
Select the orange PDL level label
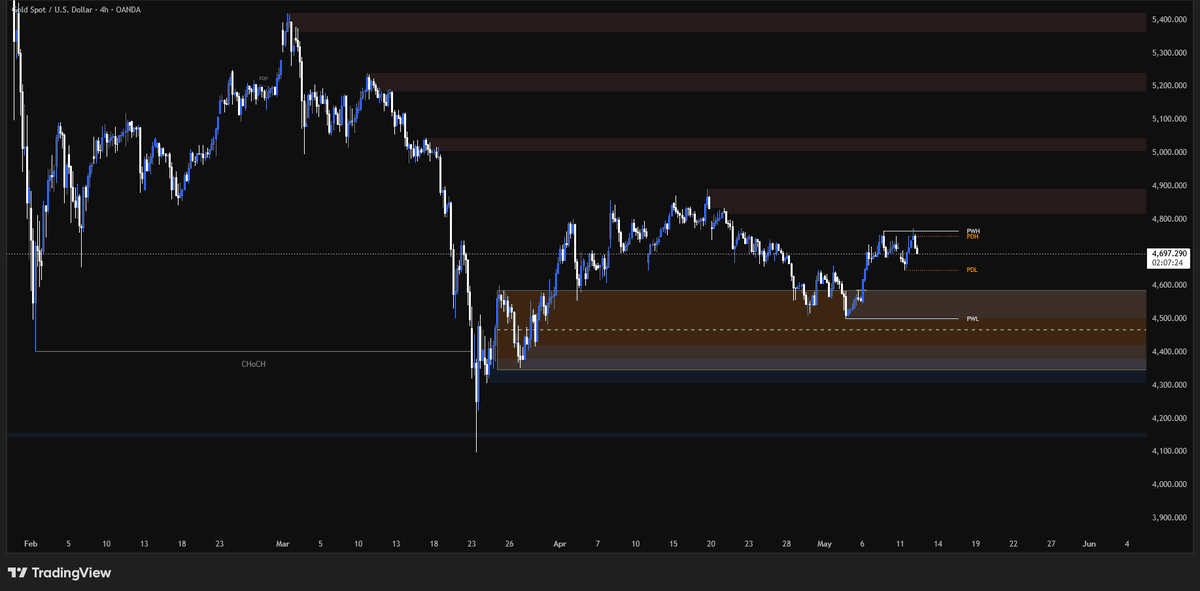click(x=972, y=270)
